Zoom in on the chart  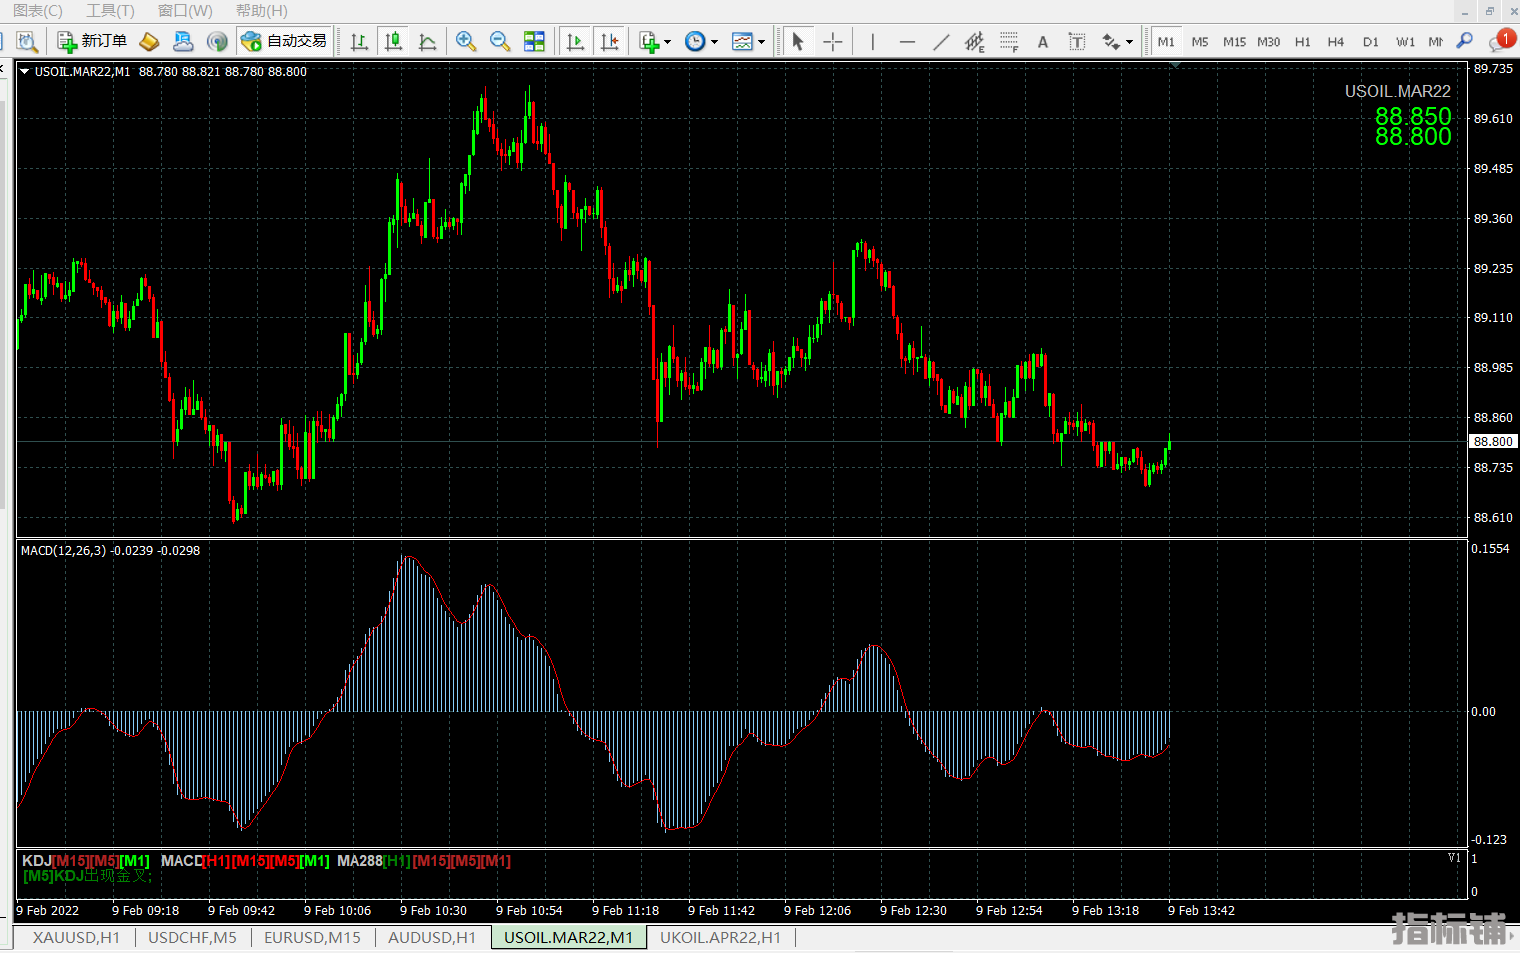(465, 41)
